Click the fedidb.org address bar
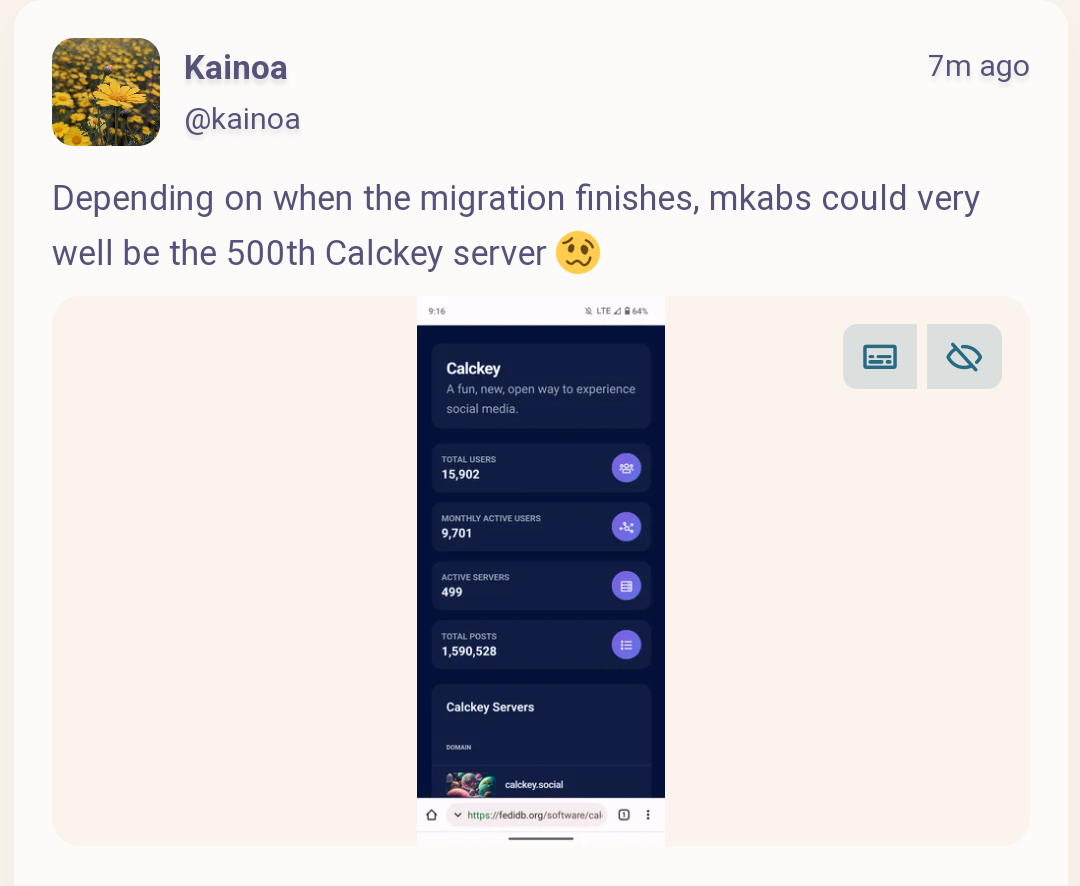Screen dimensions: 1080x886 534,815
